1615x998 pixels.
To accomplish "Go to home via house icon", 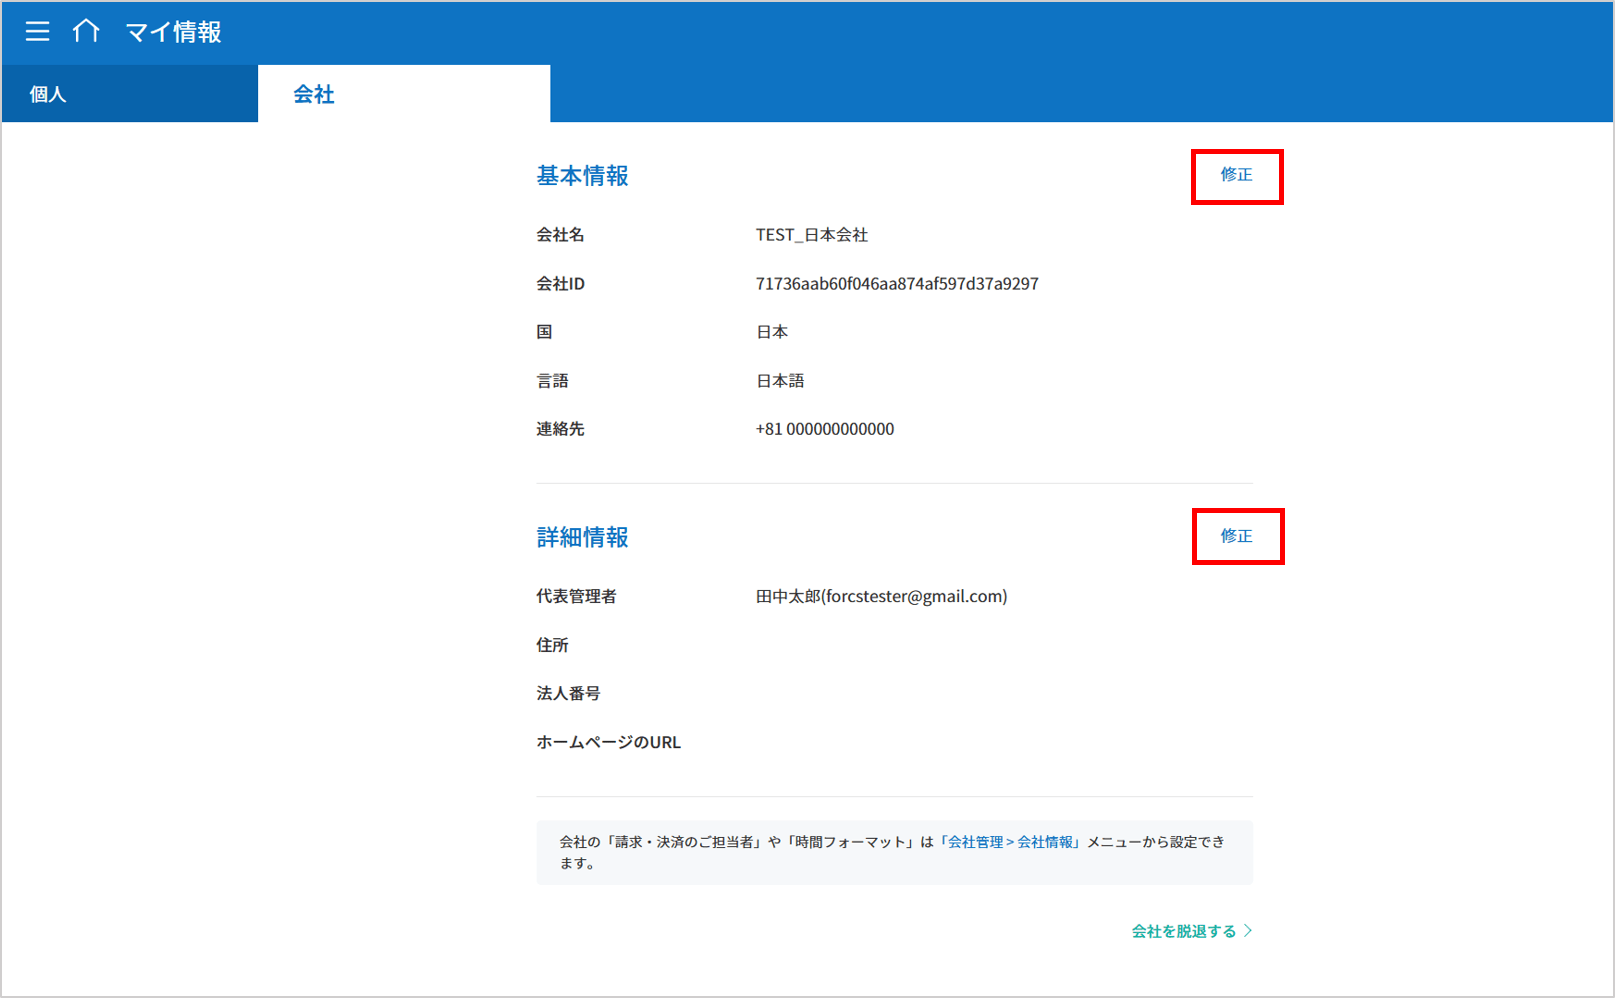I will coord(86,31).
